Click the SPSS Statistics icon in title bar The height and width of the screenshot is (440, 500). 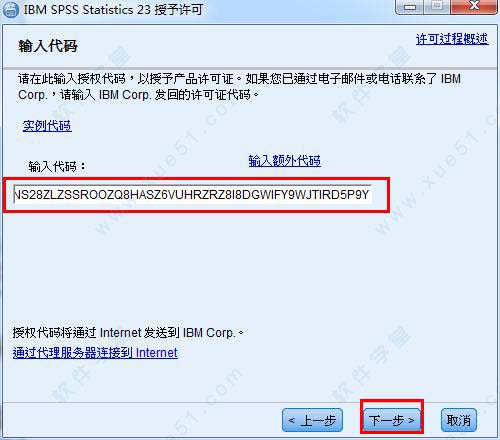click(x=11, y=9)
